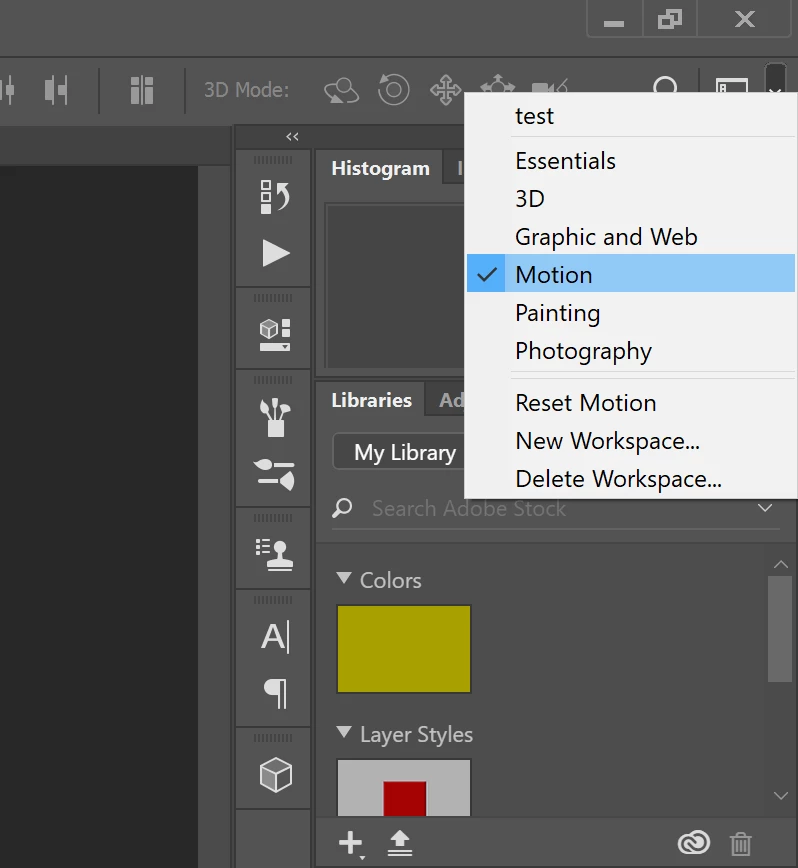798x868 pixels.
Task: Click the olive yellow color swatch
Action: coord(404,648)
